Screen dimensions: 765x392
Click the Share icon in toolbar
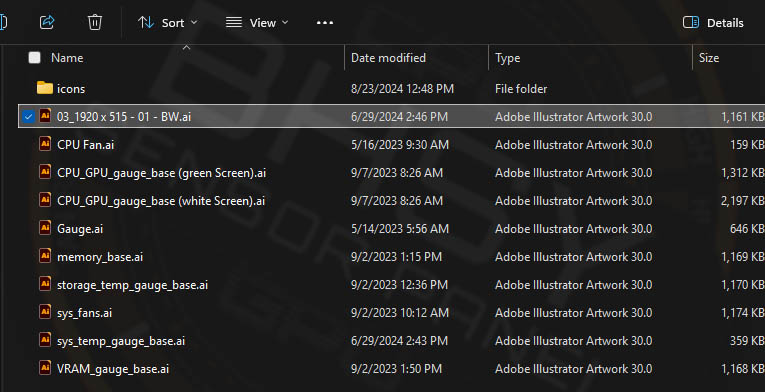pos(47,22)
